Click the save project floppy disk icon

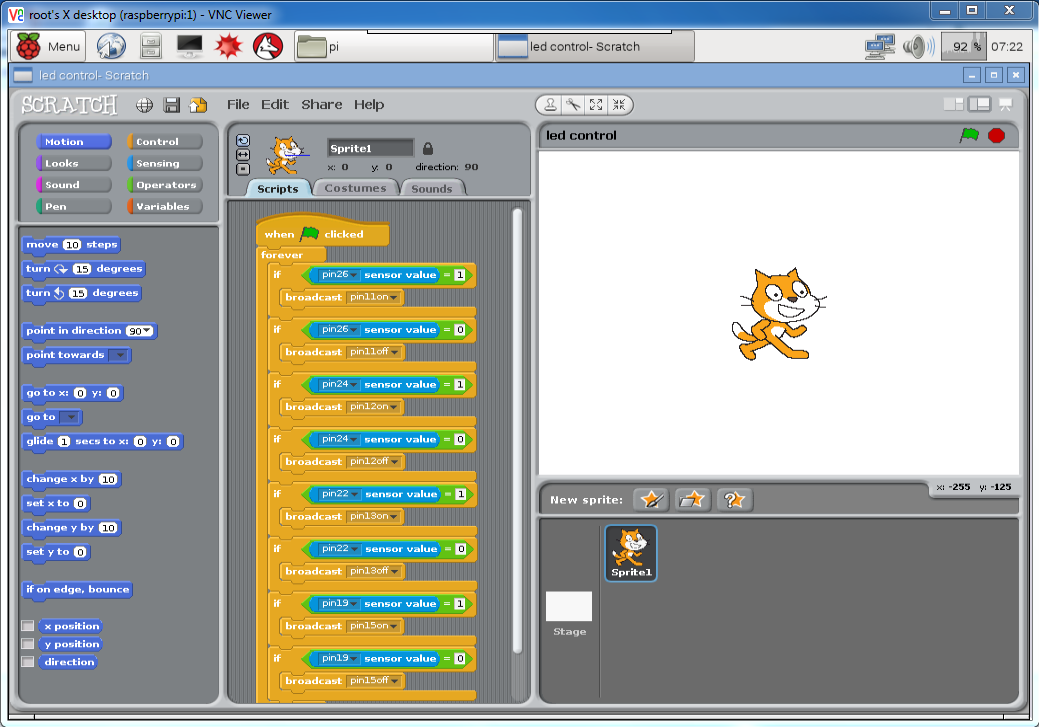(x=171, y=105)
